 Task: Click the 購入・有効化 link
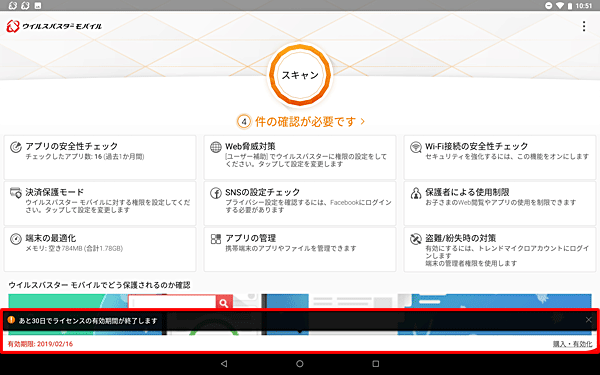tap(572, 344)
